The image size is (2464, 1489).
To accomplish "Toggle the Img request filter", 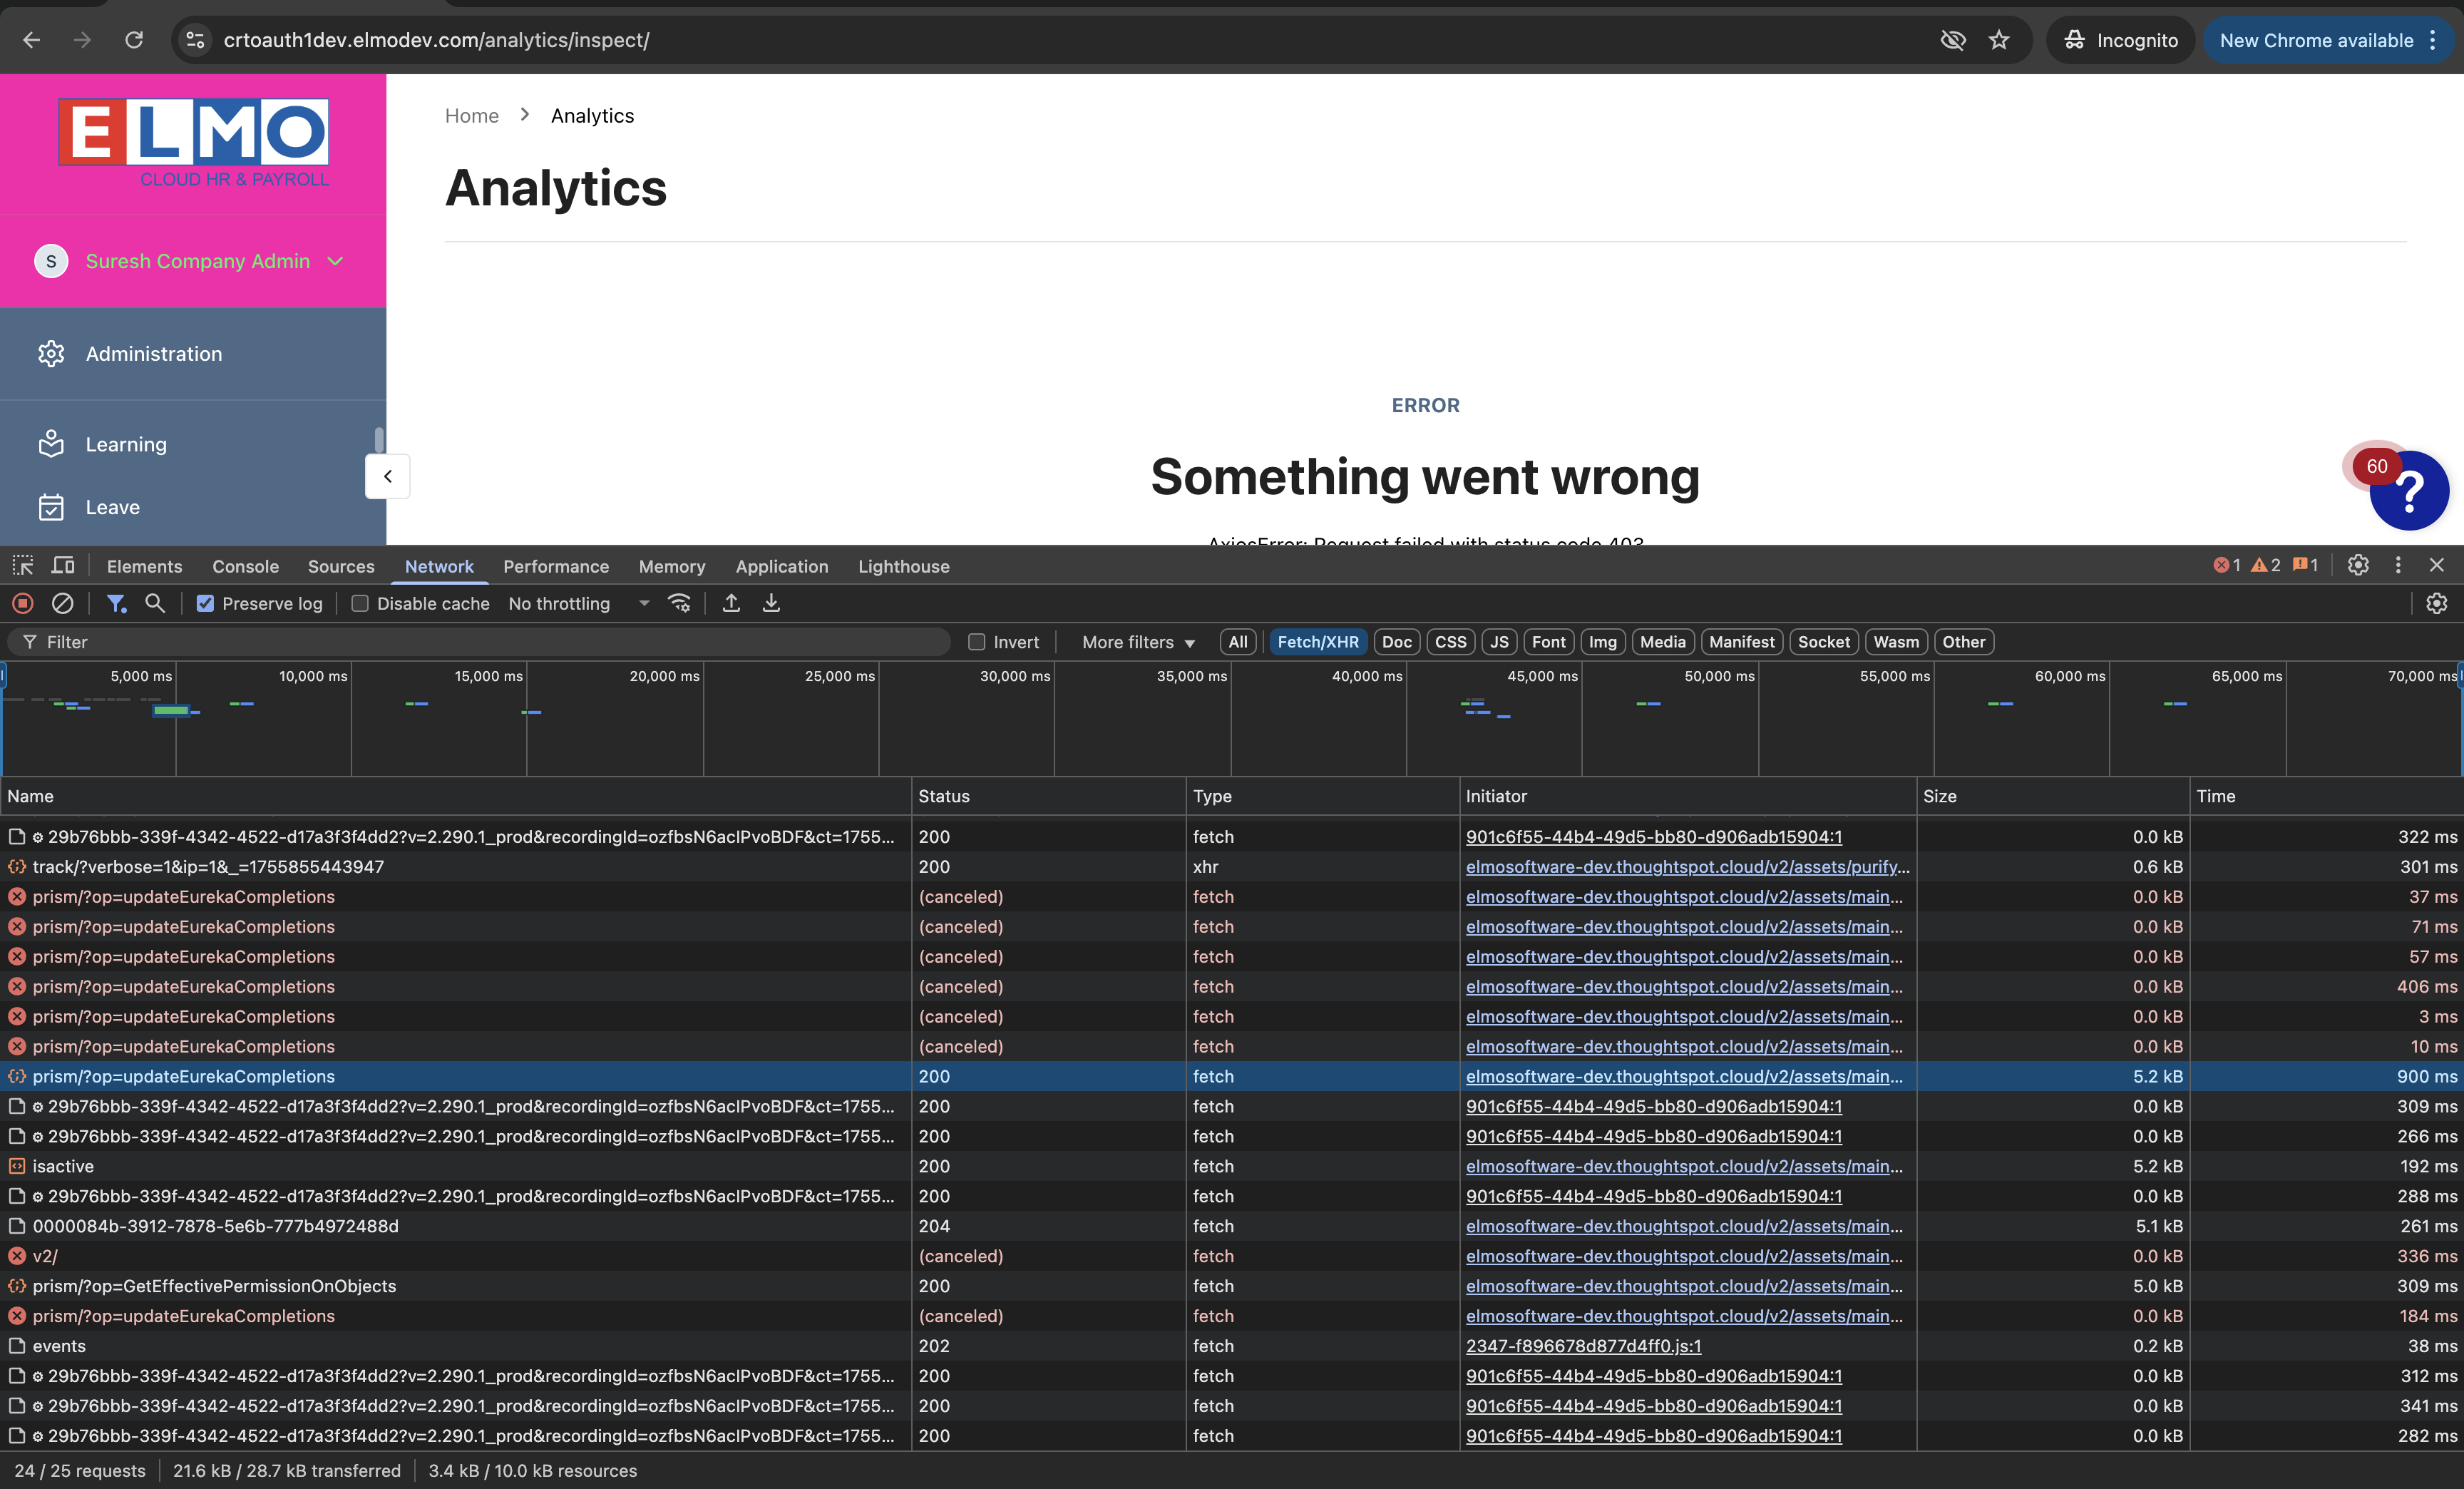I will tap(1603, 642).
